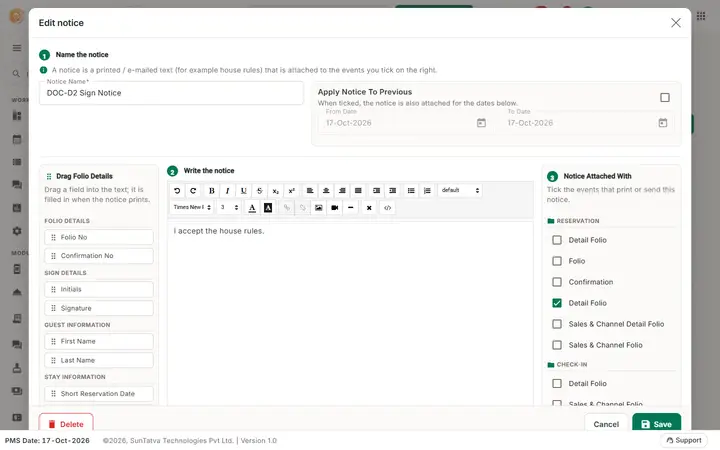Viewport: 720px width, 450px height.
Task: Insert a horizontal line
Action: (351, 208)
